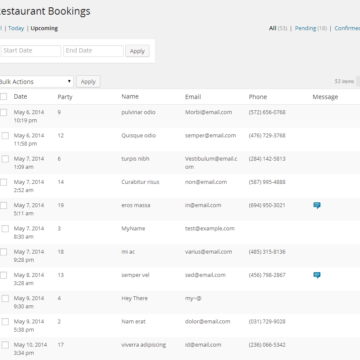The width and height of the screenshot is (360, 360).
Task: Select email semper@email.com
Action: (210, 136)
